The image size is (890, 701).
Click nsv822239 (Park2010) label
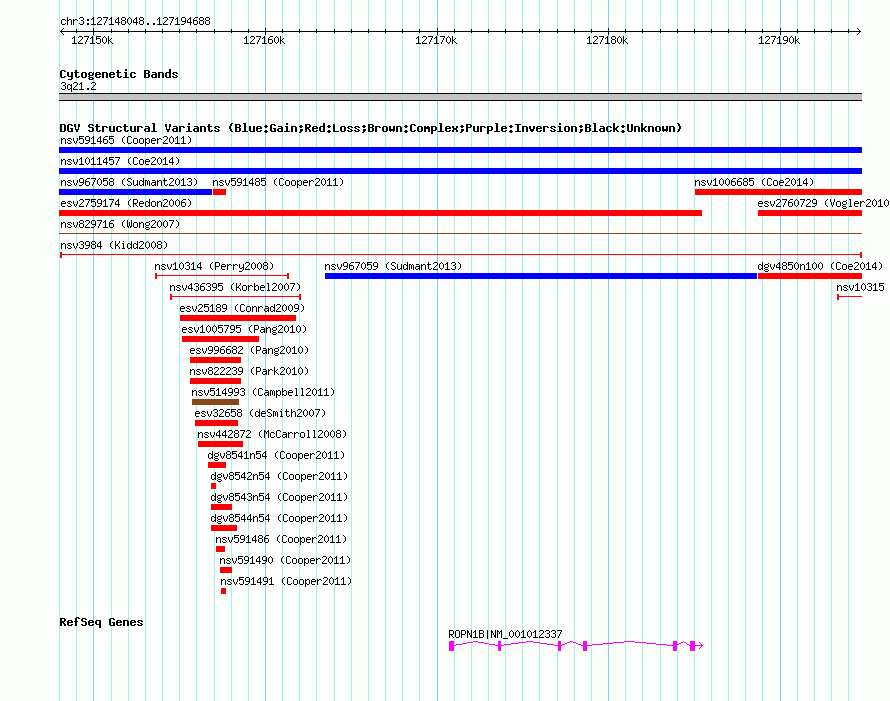pos(249,371)
